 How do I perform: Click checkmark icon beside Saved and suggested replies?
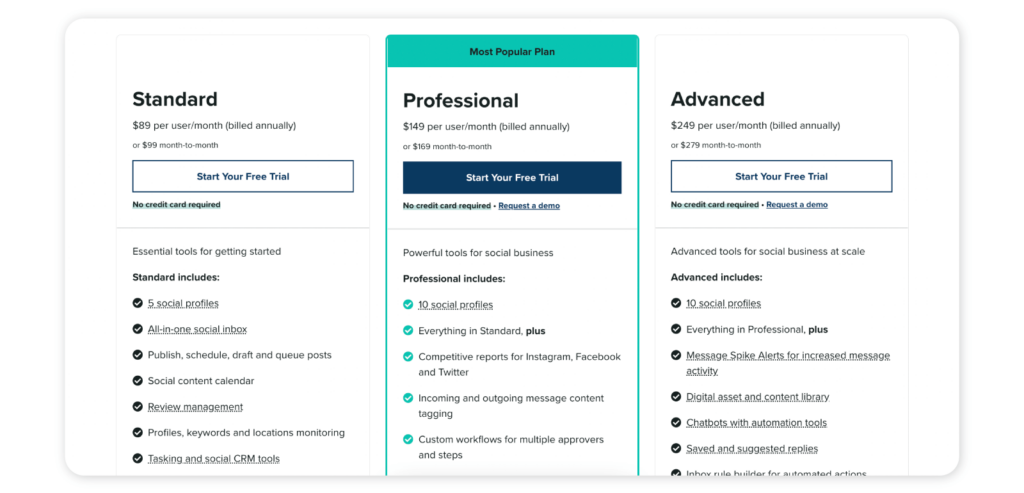(x=676, y=449)
